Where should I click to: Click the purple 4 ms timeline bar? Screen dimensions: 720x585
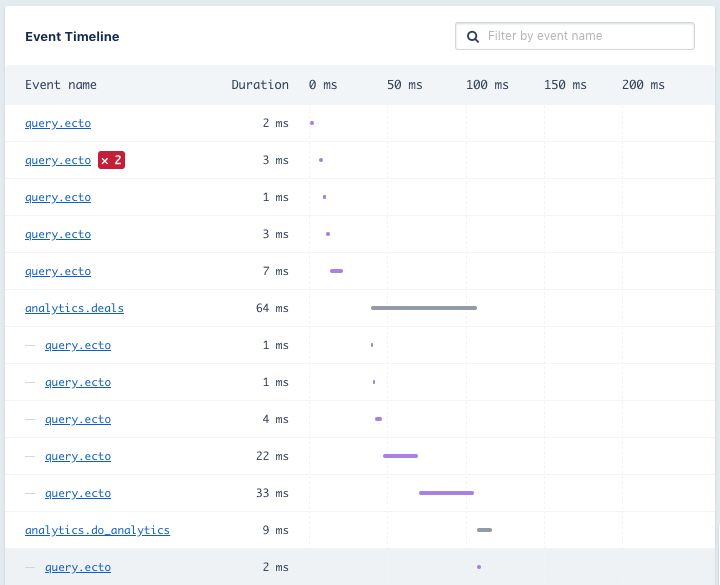(x=378, y=419)
